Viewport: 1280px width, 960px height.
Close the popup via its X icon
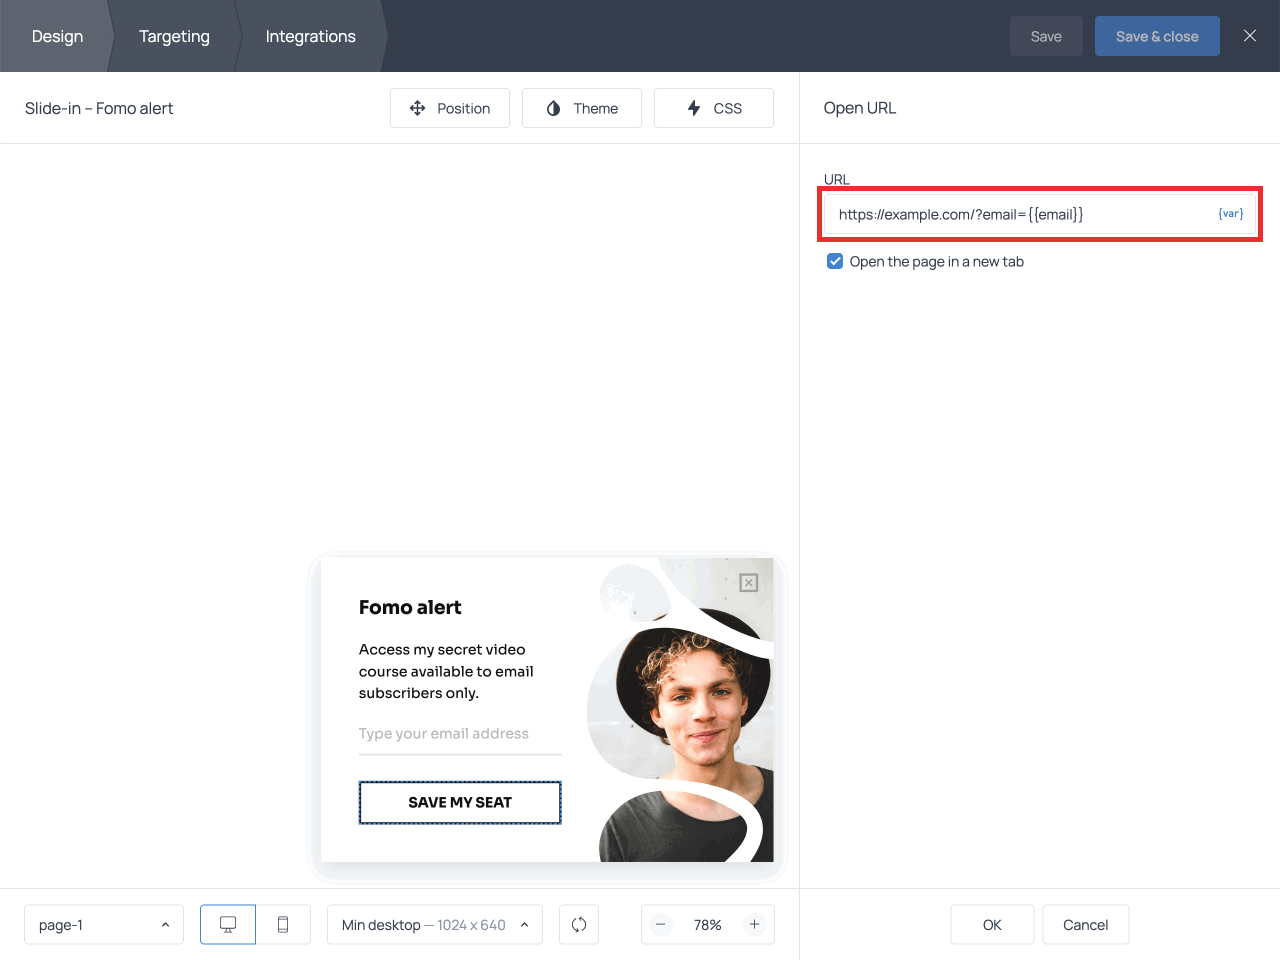(748, 583)
